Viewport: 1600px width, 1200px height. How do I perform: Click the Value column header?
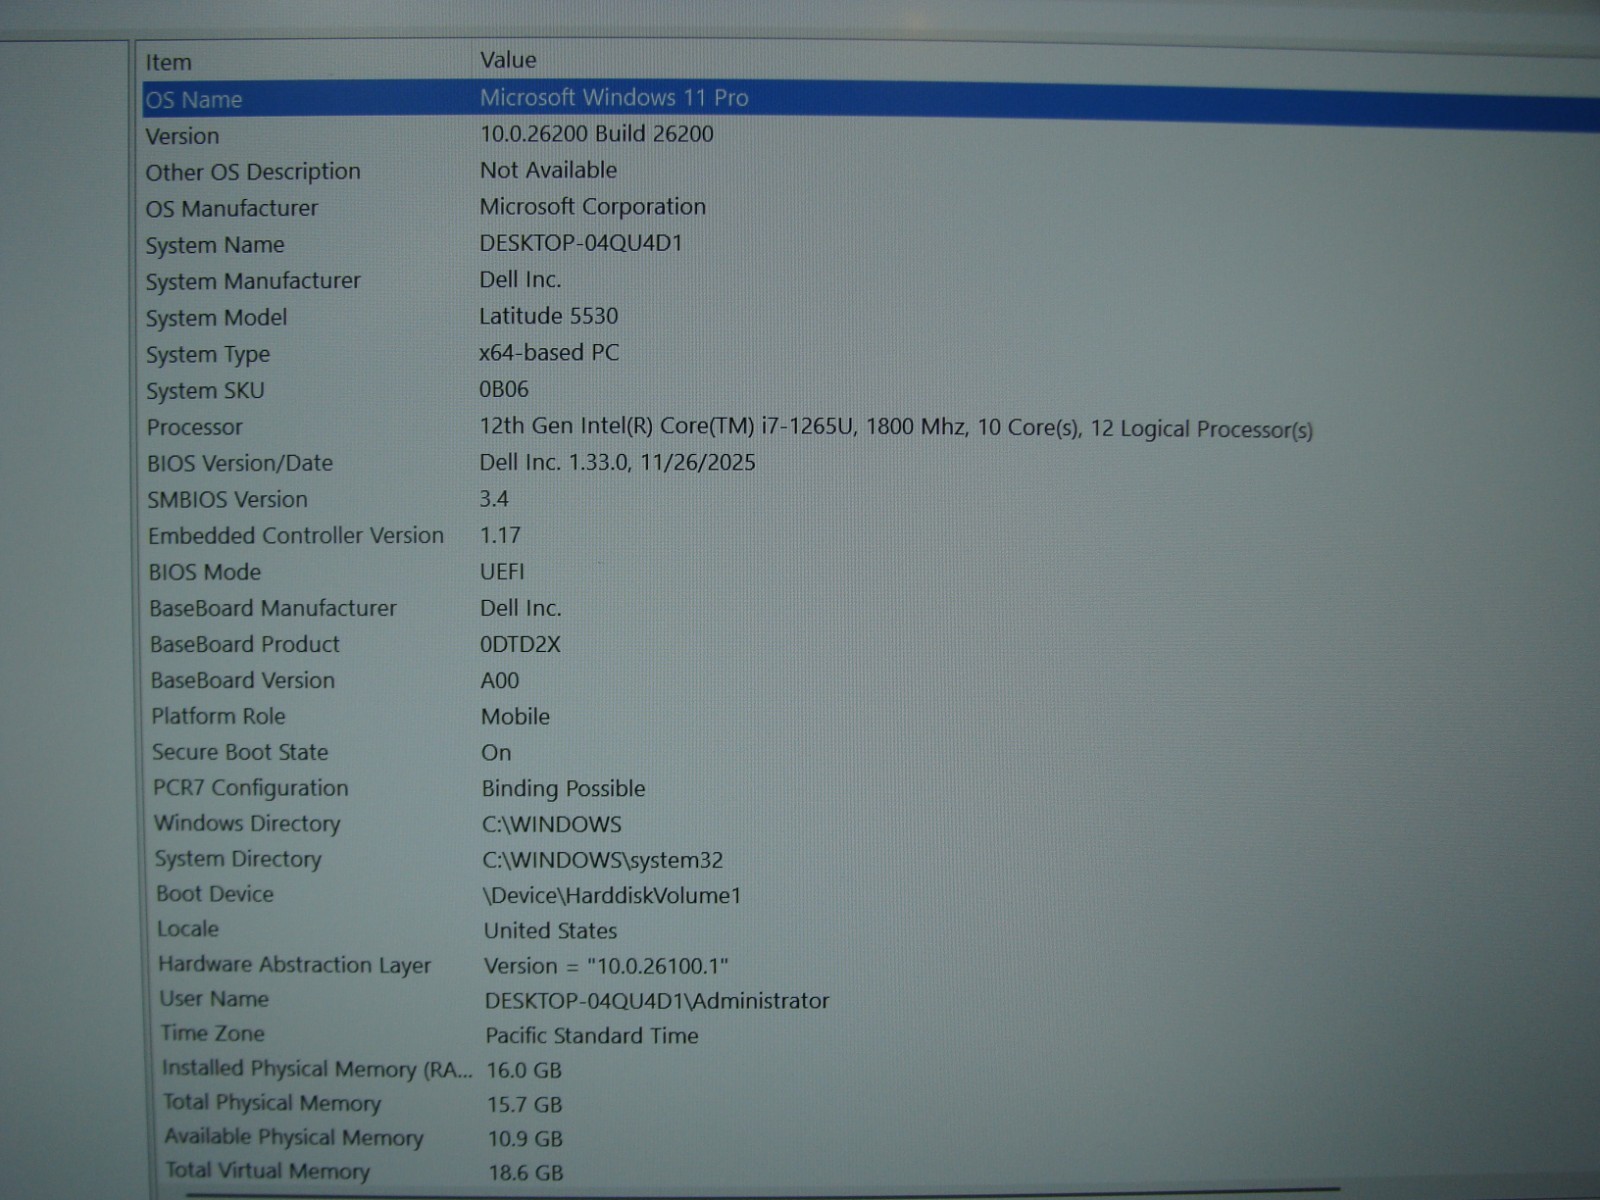point(508,60)
